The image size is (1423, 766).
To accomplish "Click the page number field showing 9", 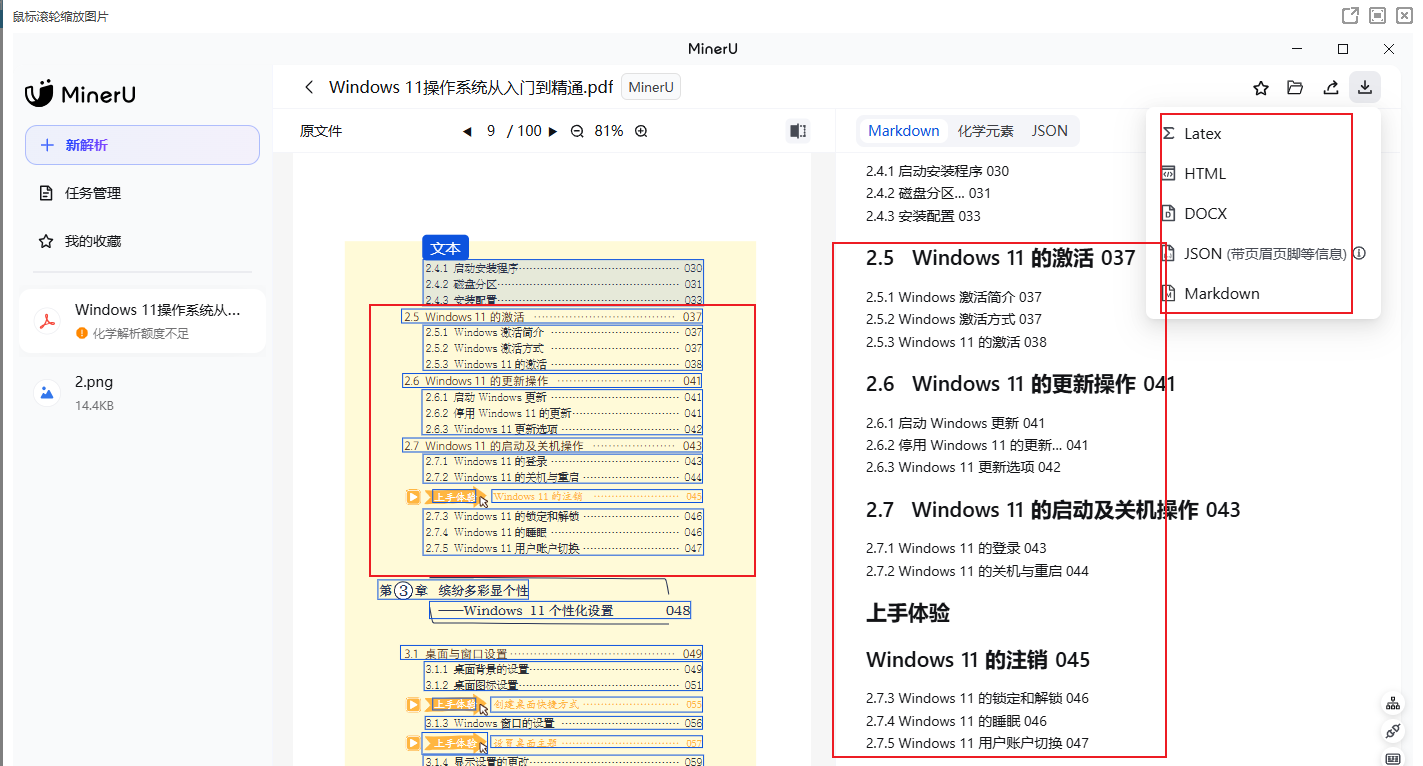I will (x=491, y=131).
